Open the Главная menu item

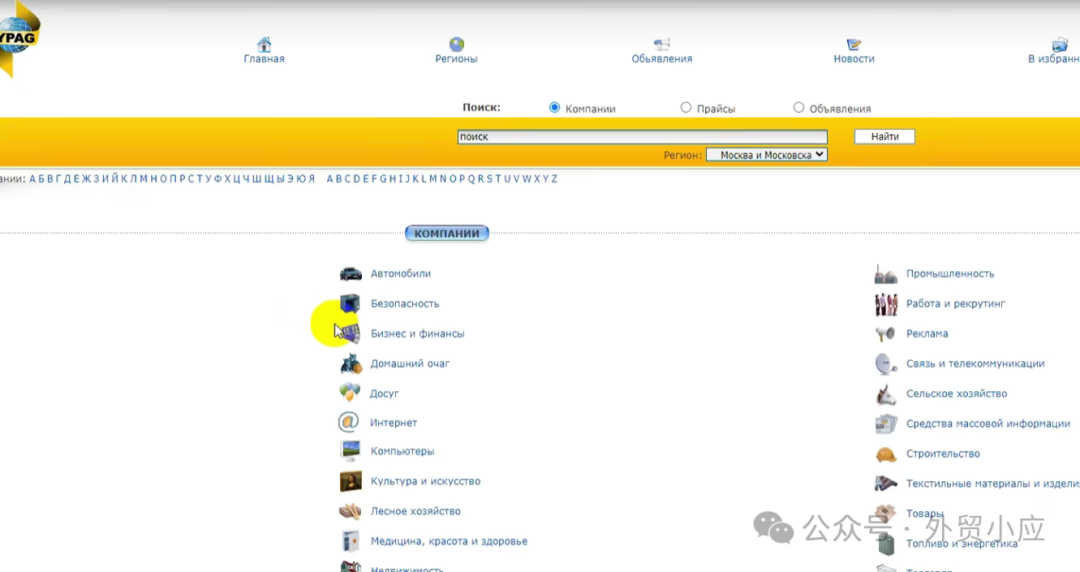point(264,59)
